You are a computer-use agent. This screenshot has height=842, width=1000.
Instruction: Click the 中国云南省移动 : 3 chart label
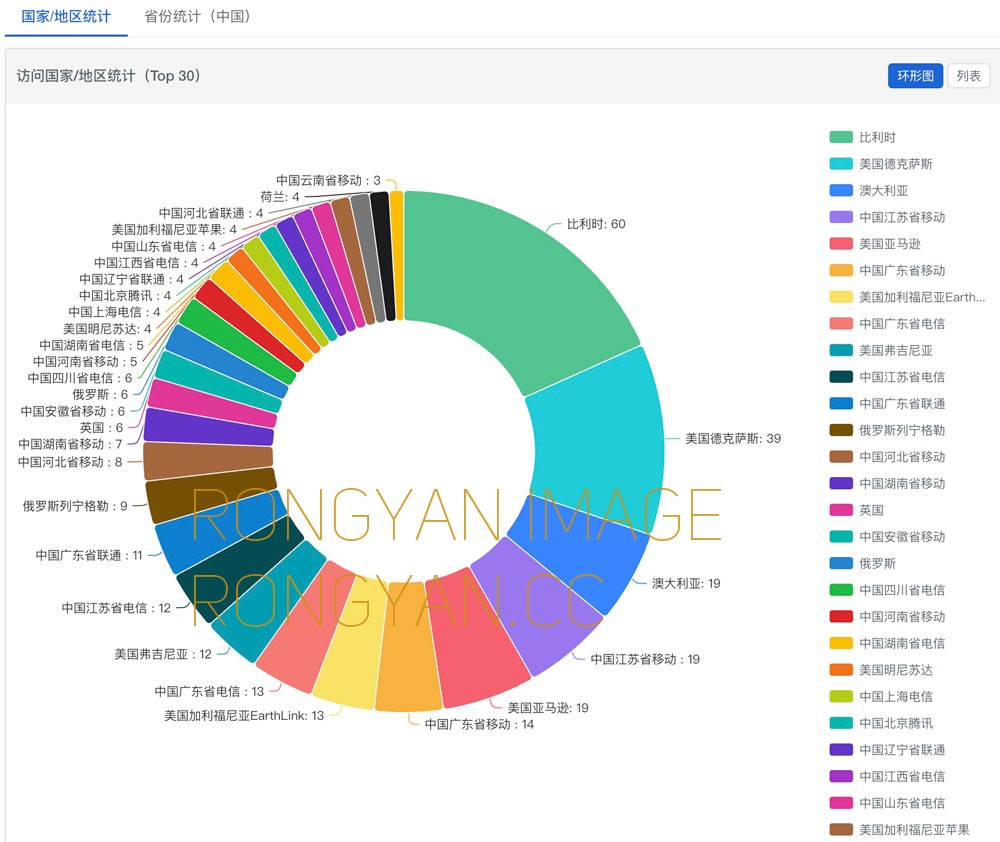pyautogui.click(x=328, y=180)
